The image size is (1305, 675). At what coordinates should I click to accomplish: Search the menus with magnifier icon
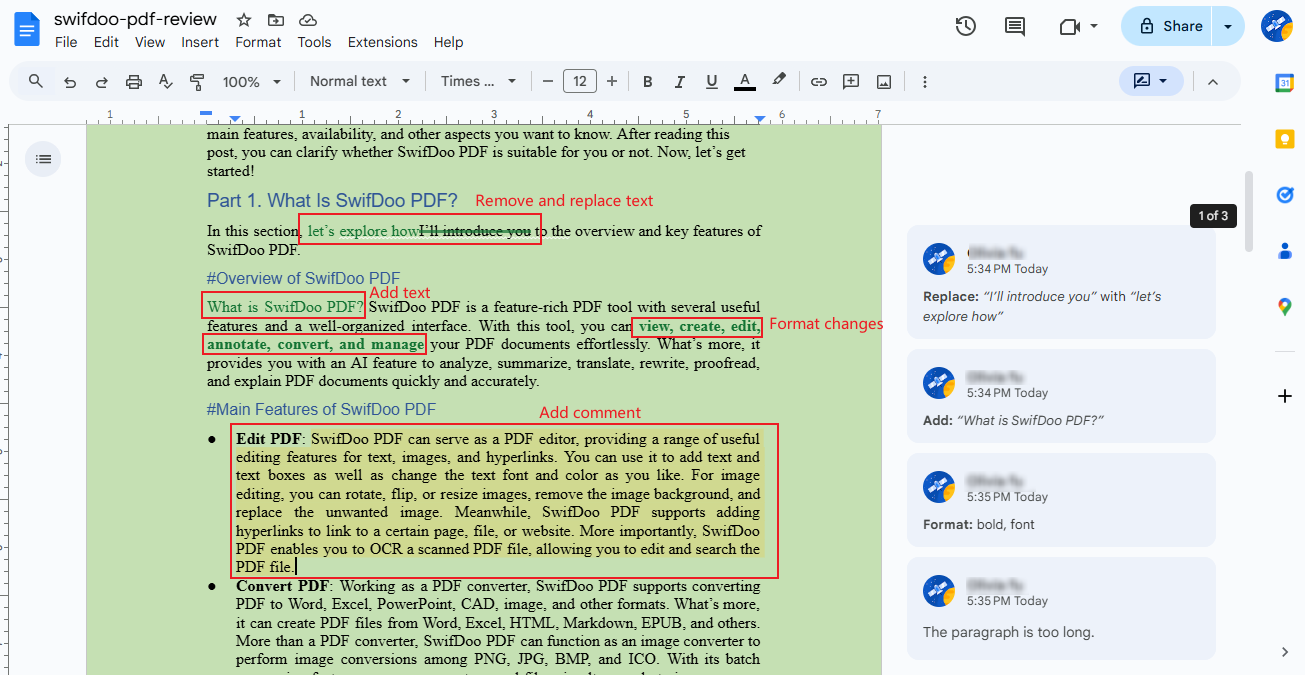coord(36,81)
